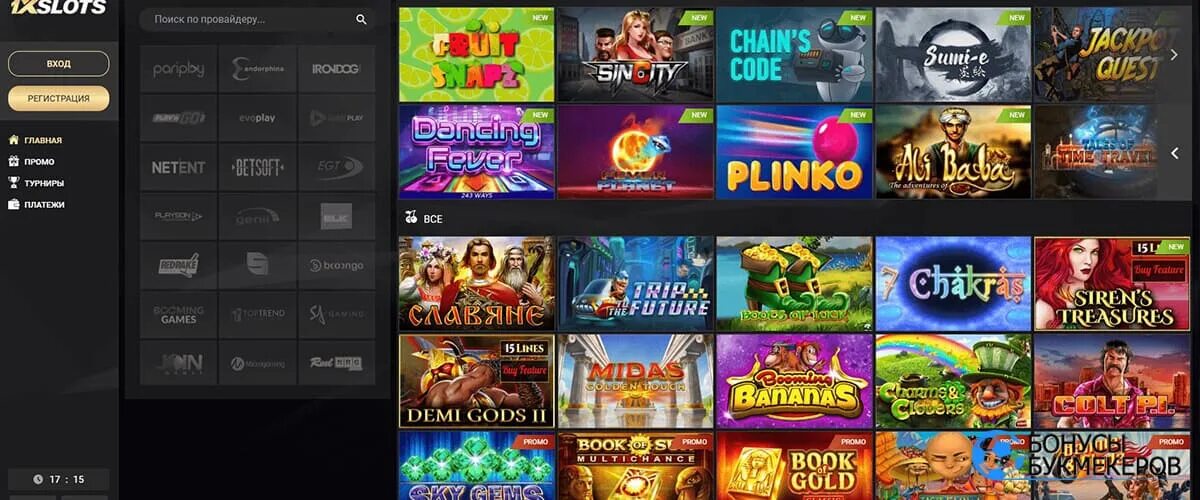Viewport: 1200px width, 500px height.
Task: Select the NetEnt provider logo
Action: pyautogui.click(x=178, y=167)
